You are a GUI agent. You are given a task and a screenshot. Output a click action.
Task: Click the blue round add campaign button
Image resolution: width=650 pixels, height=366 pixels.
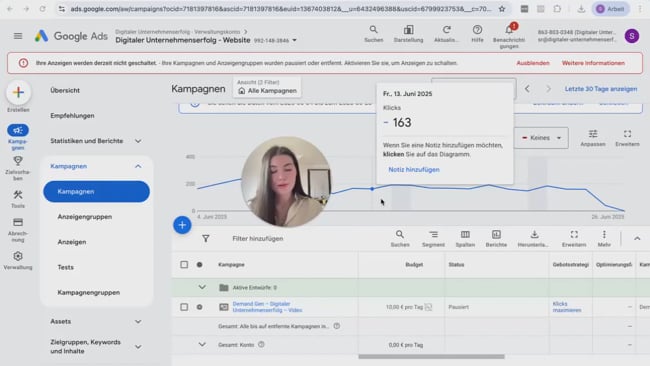point(182,225)
